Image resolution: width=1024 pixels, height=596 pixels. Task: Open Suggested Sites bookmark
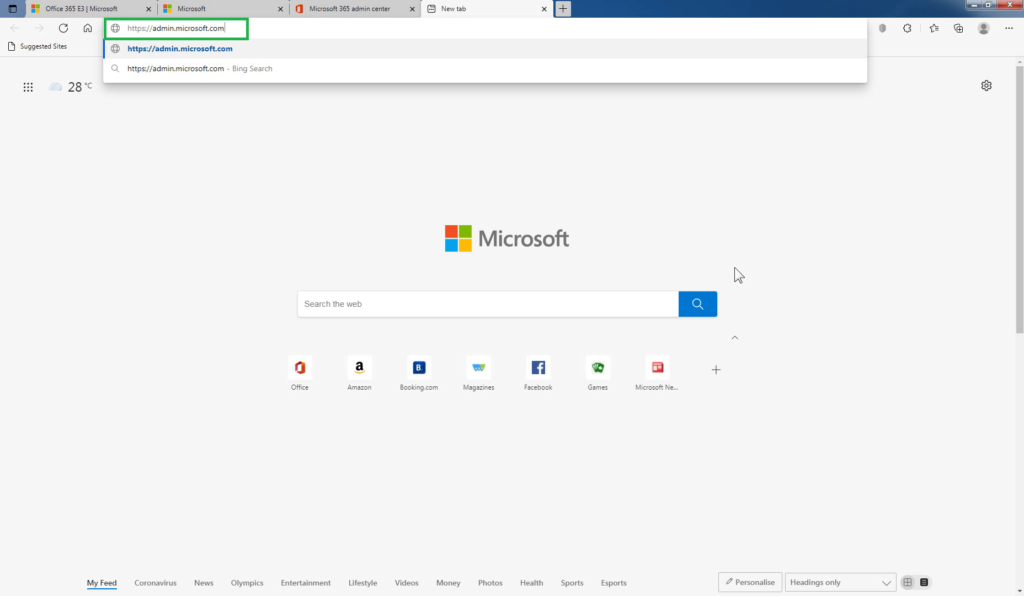point(37,46)
